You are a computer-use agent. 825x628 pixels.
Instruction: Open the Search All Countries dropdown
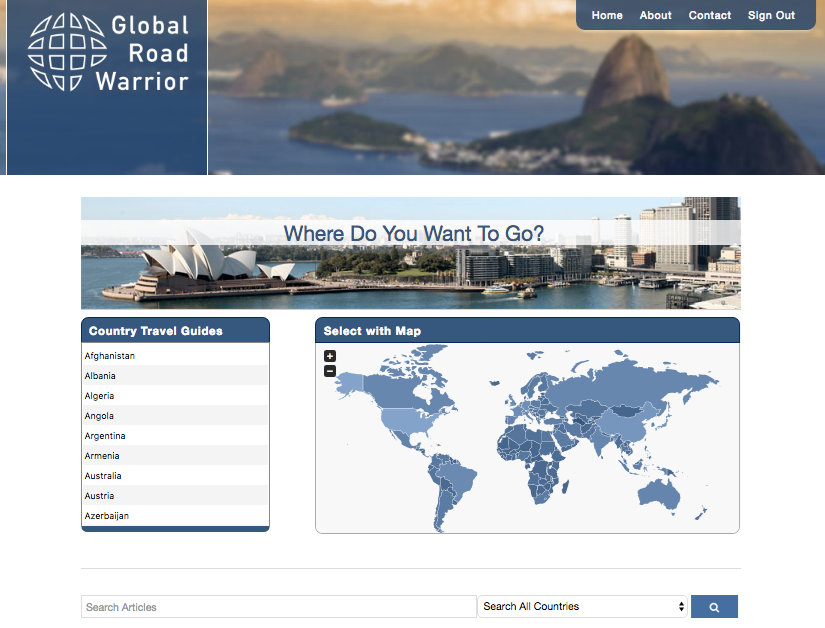583,607
